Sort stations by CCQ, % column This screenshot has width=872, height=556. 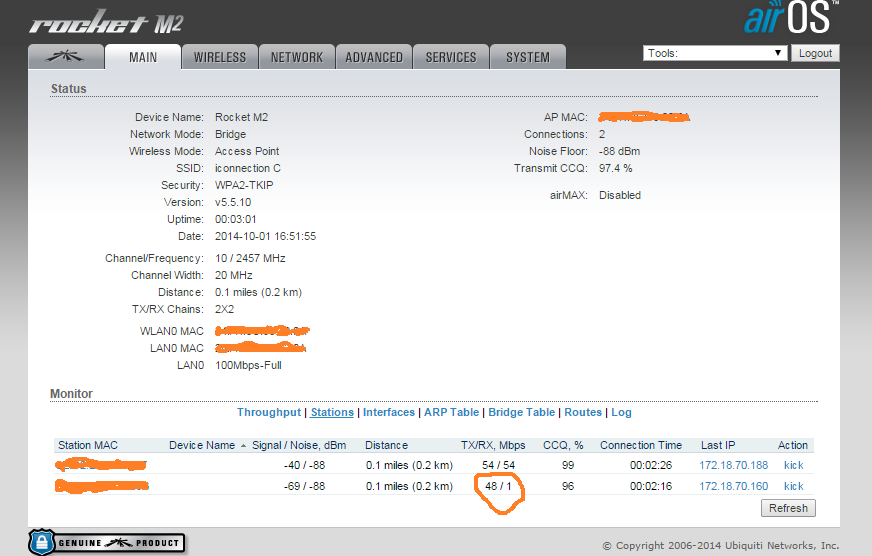[x=562, y=445]
